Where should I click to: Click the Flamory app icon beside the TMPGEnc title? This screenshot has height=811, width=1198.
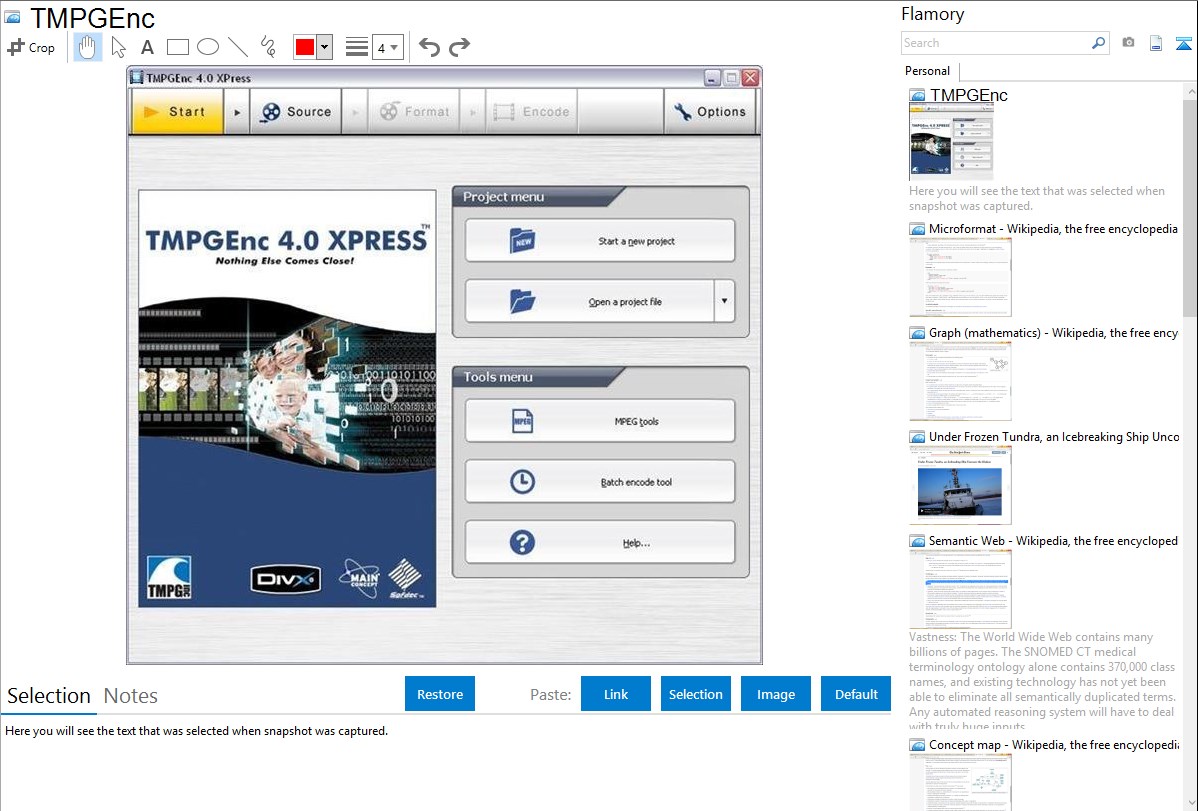[x=12, y=17]
